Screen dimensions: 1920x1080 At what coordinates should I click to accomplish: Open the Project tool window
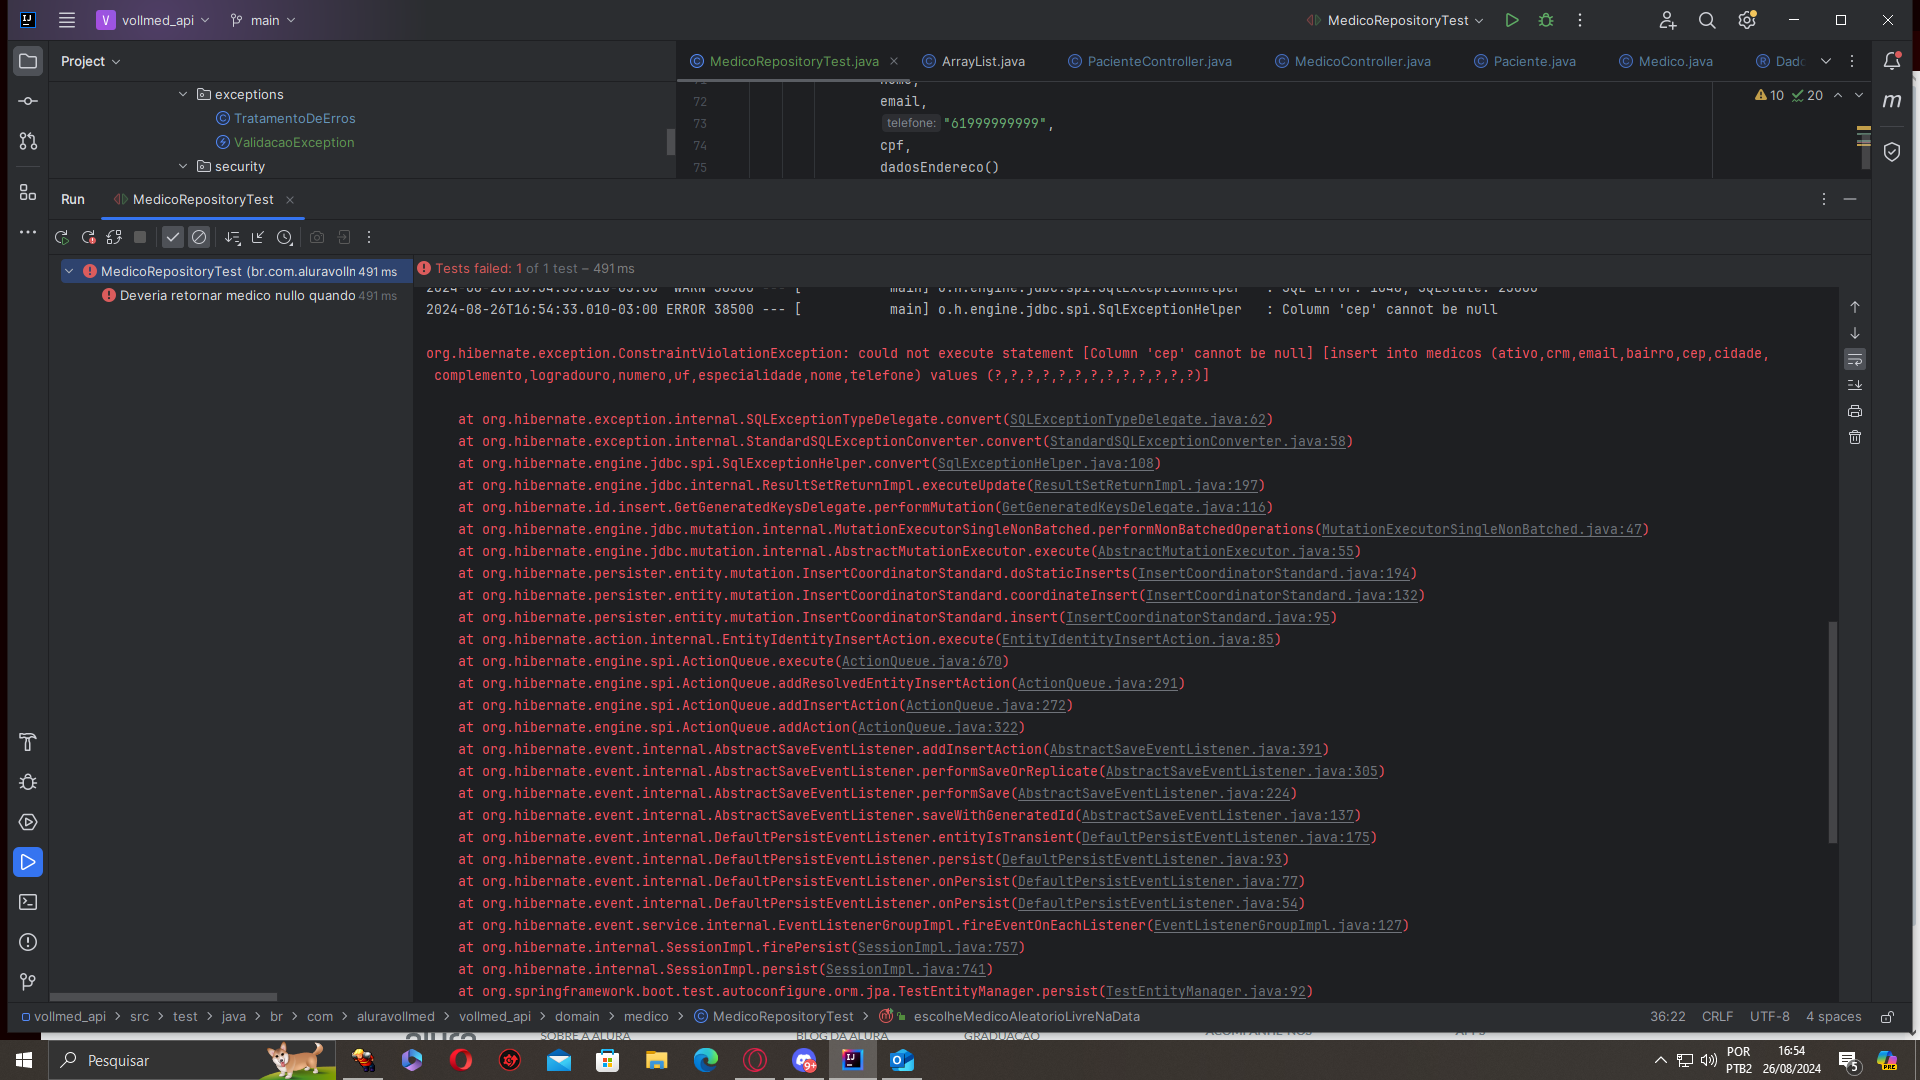coord(28,62)
